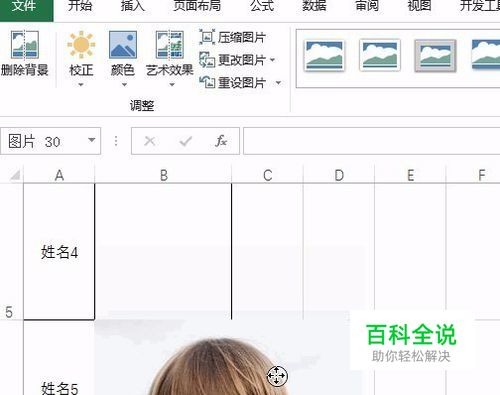500x395 pixels.
Task: Click the 重设图片 button
Action: [x=233, y=83]
